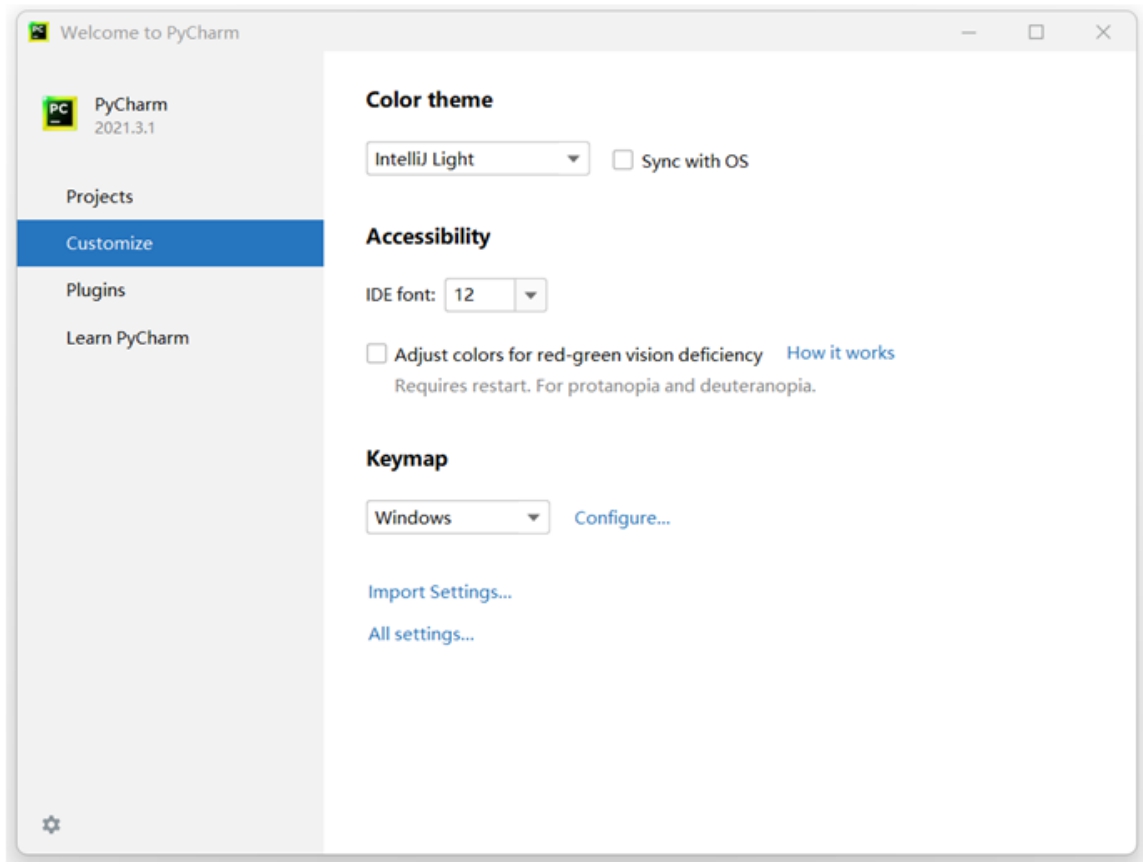The image size is (1148, 865).
Task: Open All settings... link
Action: coord(421,634)
